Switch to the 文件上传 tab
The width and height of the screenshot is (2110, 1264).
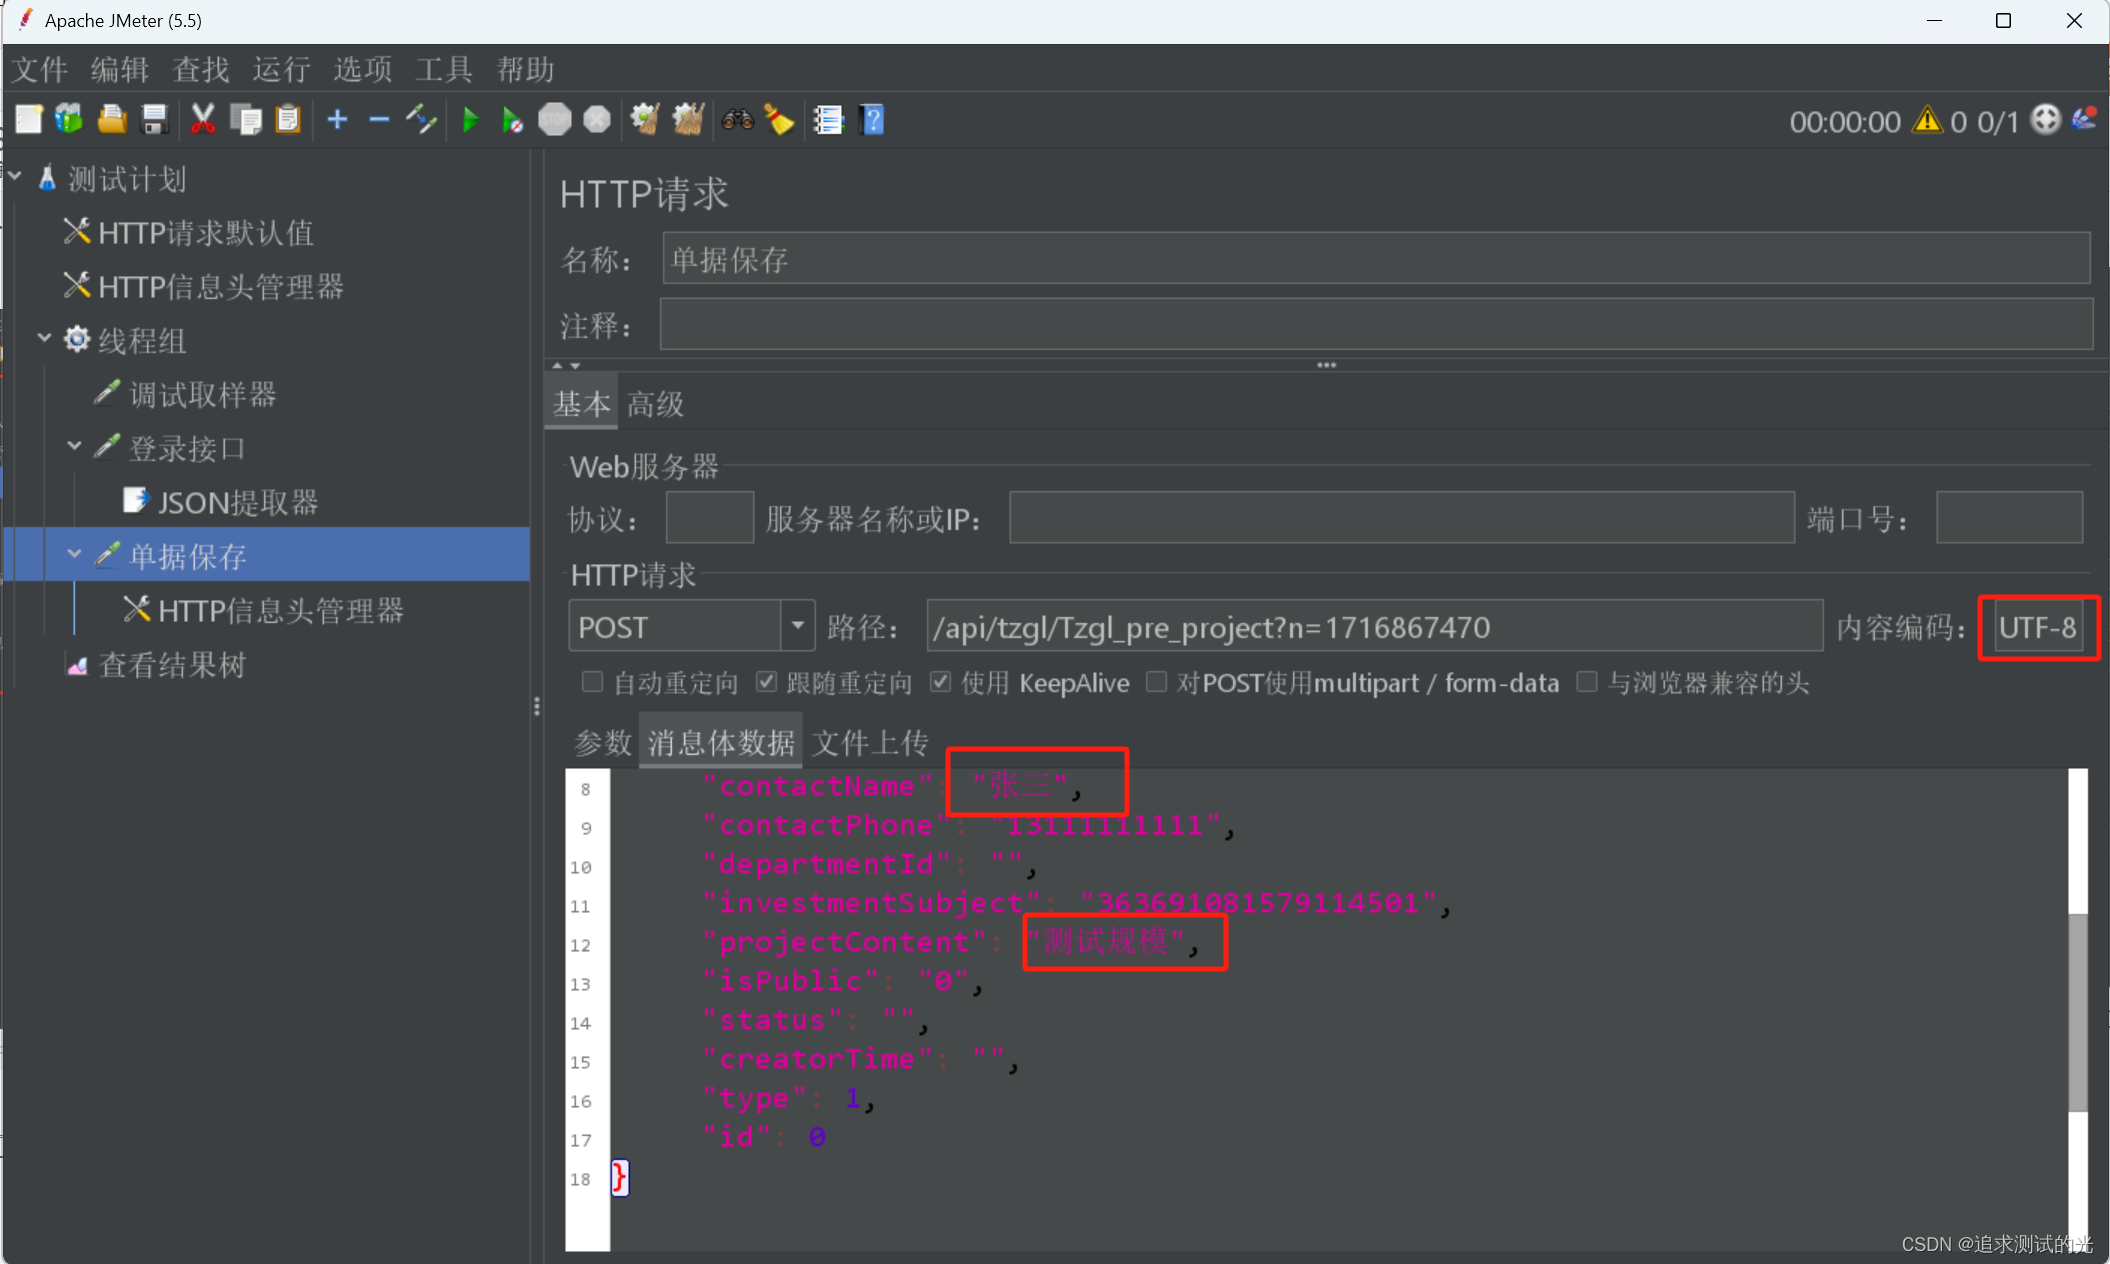(x=870, y=742)
